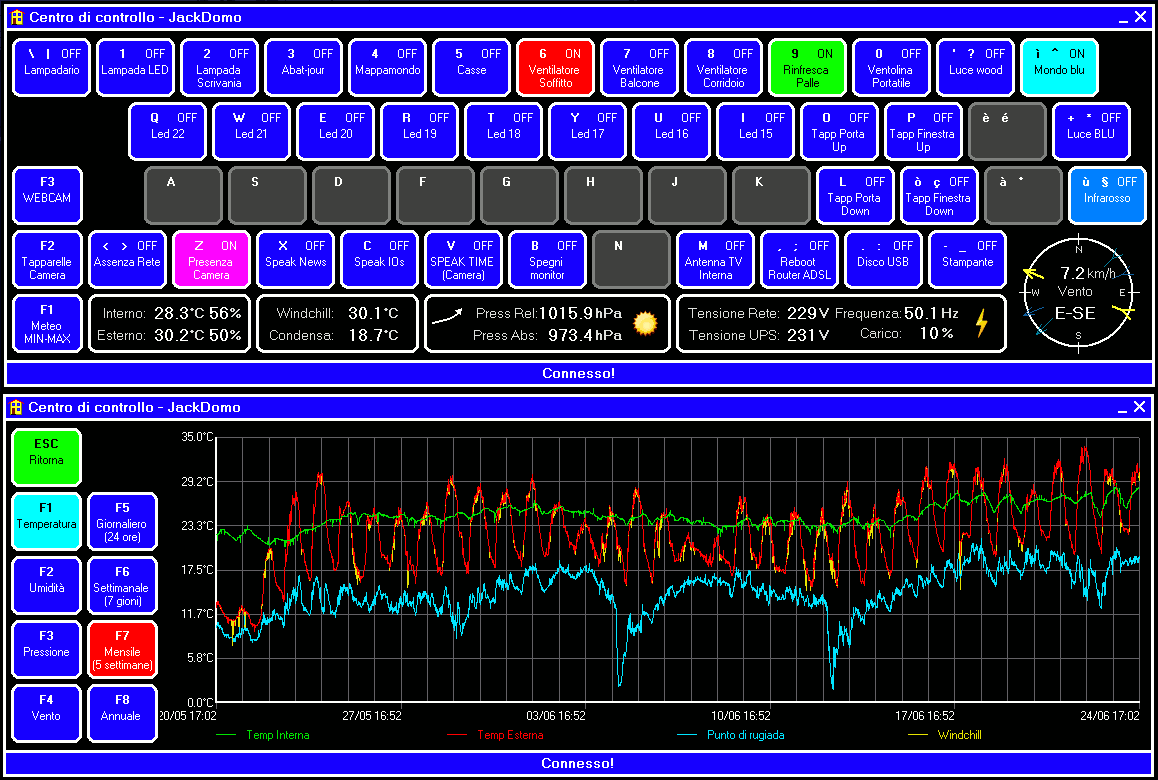Click the wind compass dial
The width and height of the screenshot is (1158, 780).
click(x=1078, y=292)
